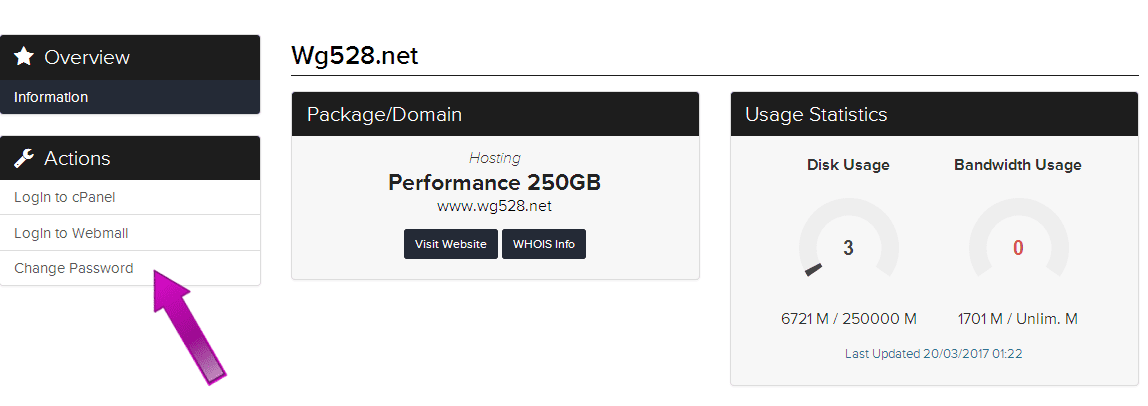Image resolution: width=1148 pixels, height=406 pixels.
Task: Open the Information menu item
Action: 51,97
